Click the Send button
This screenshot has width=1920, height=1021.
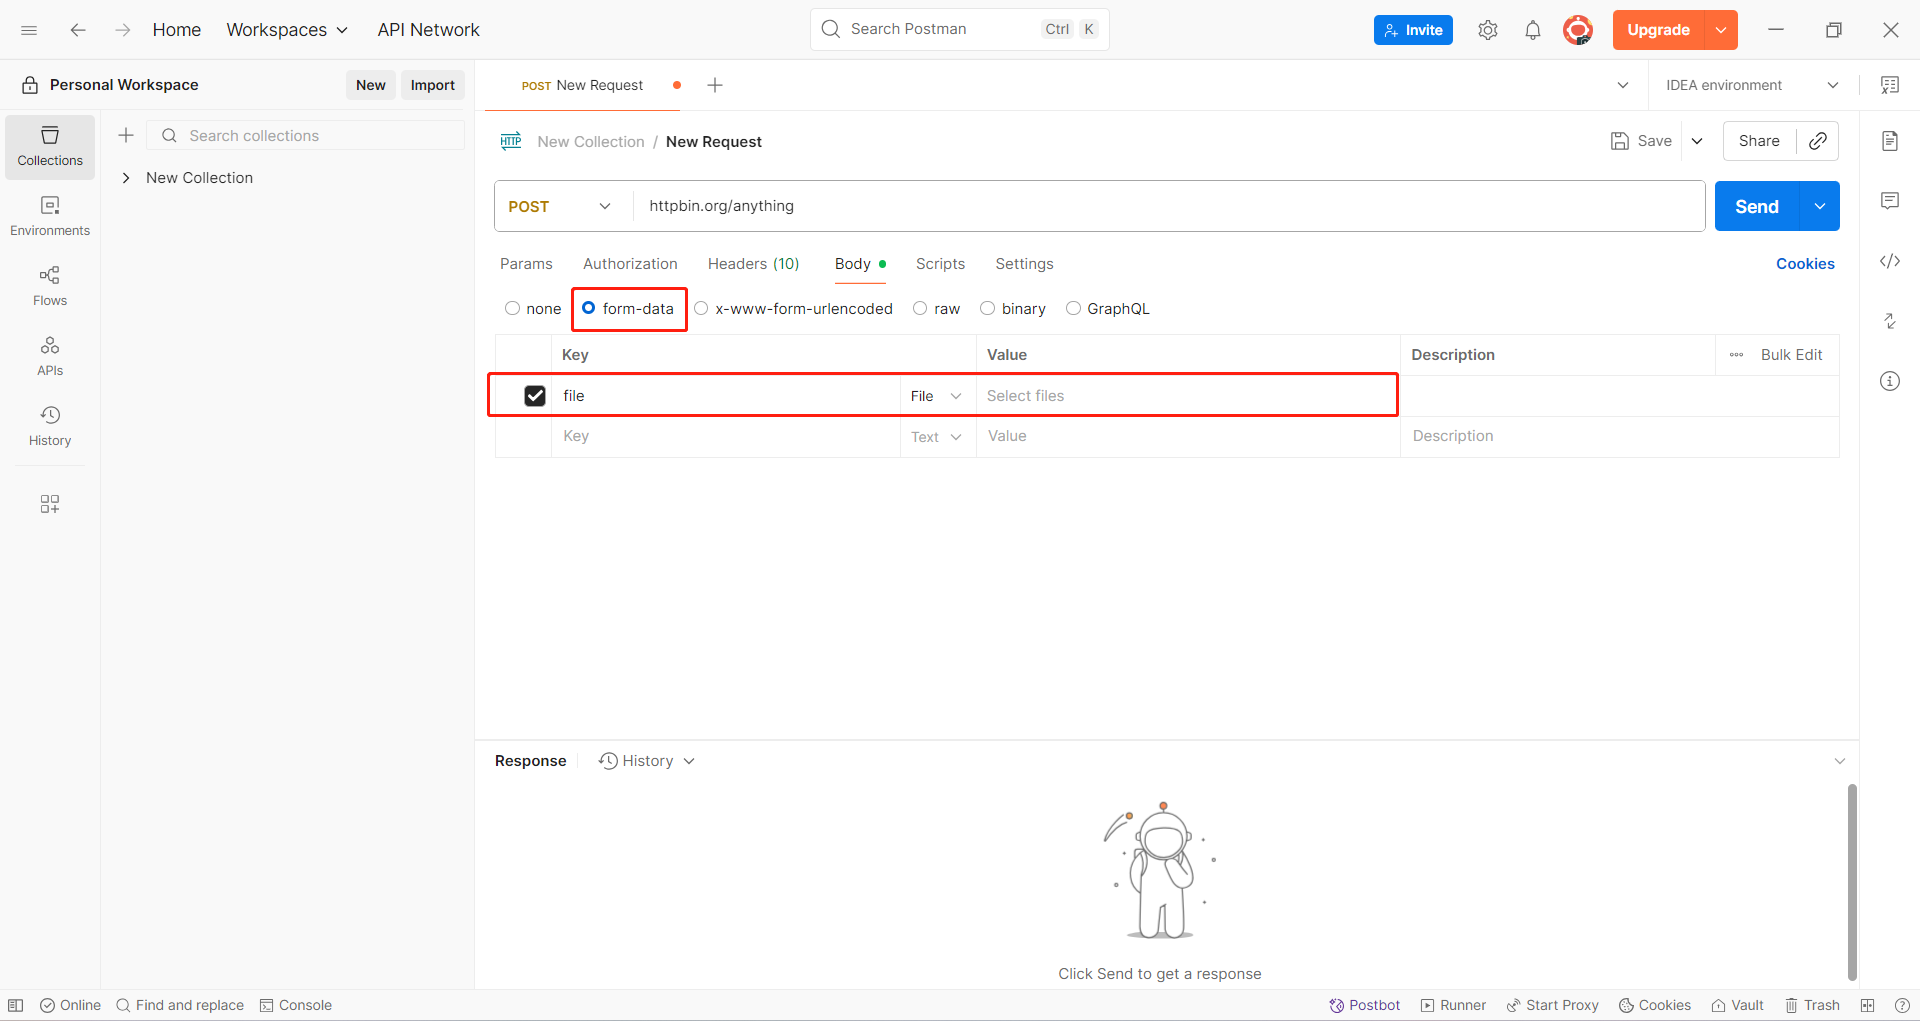[x=1755, y=206]
